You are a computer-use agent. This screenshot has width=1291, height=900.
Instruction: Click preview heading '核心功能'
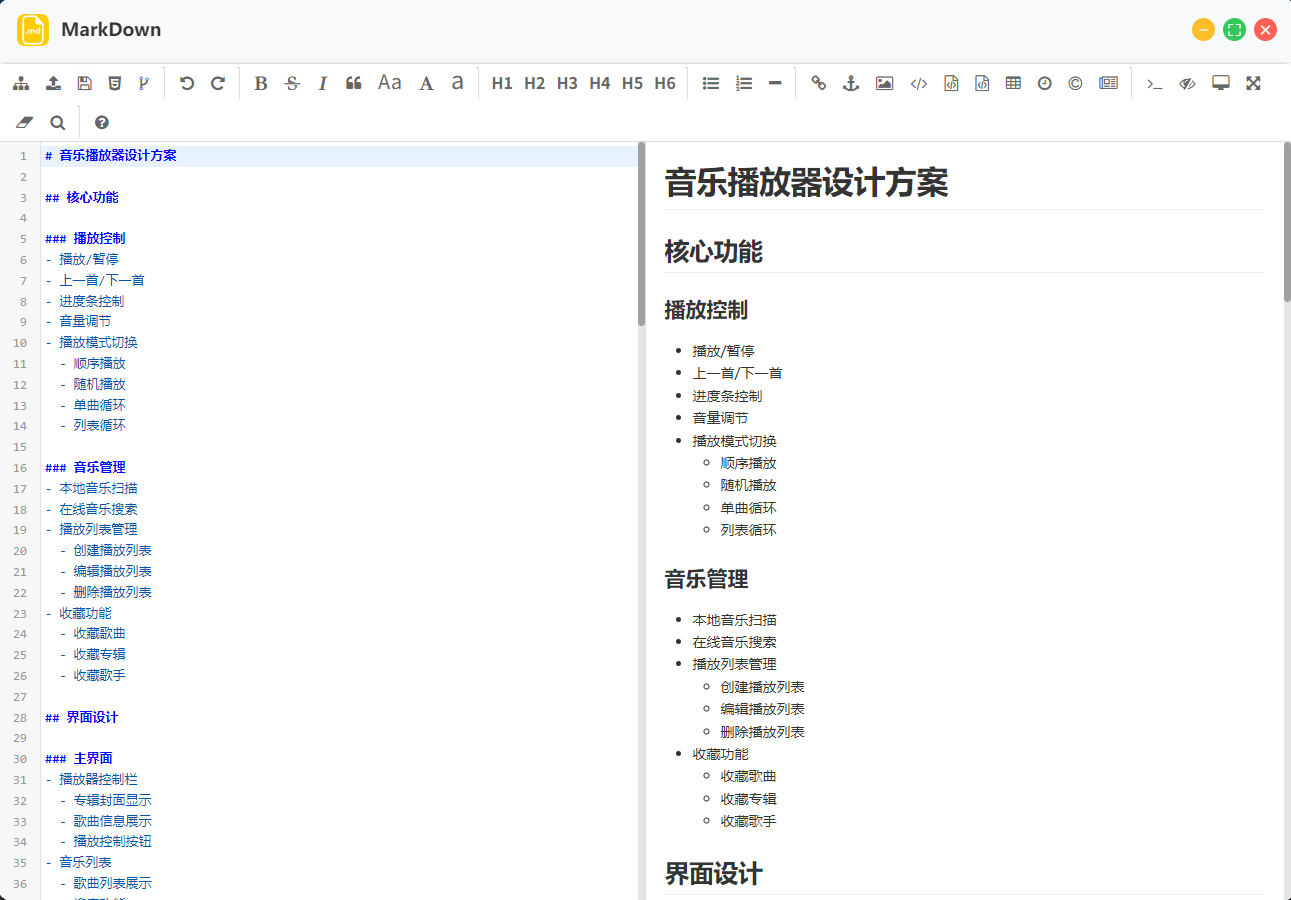coord(714,252)
